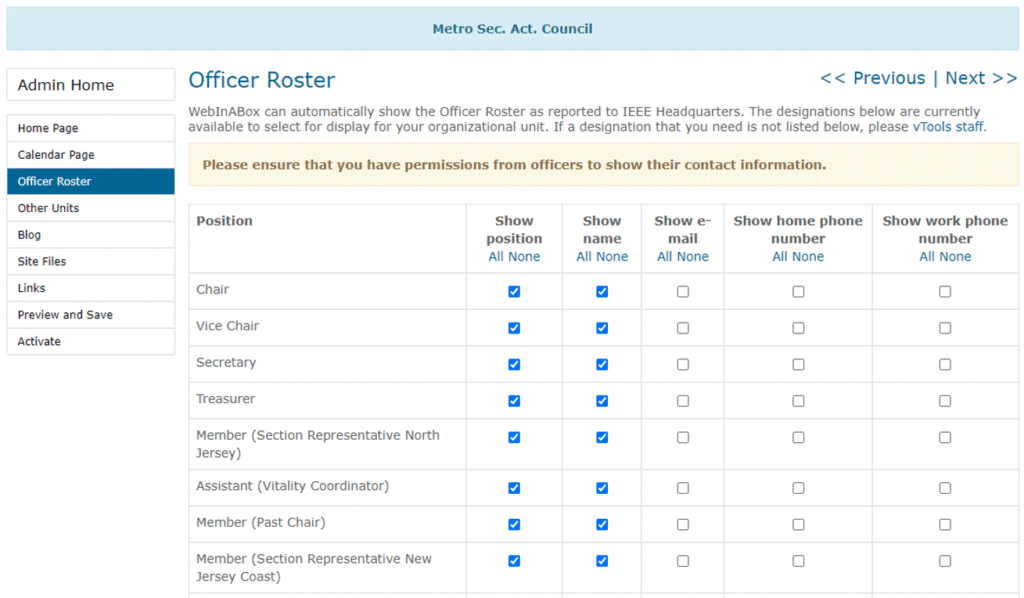Select All under Show work phone number
1024x598 pixels.
pos(927,257)
